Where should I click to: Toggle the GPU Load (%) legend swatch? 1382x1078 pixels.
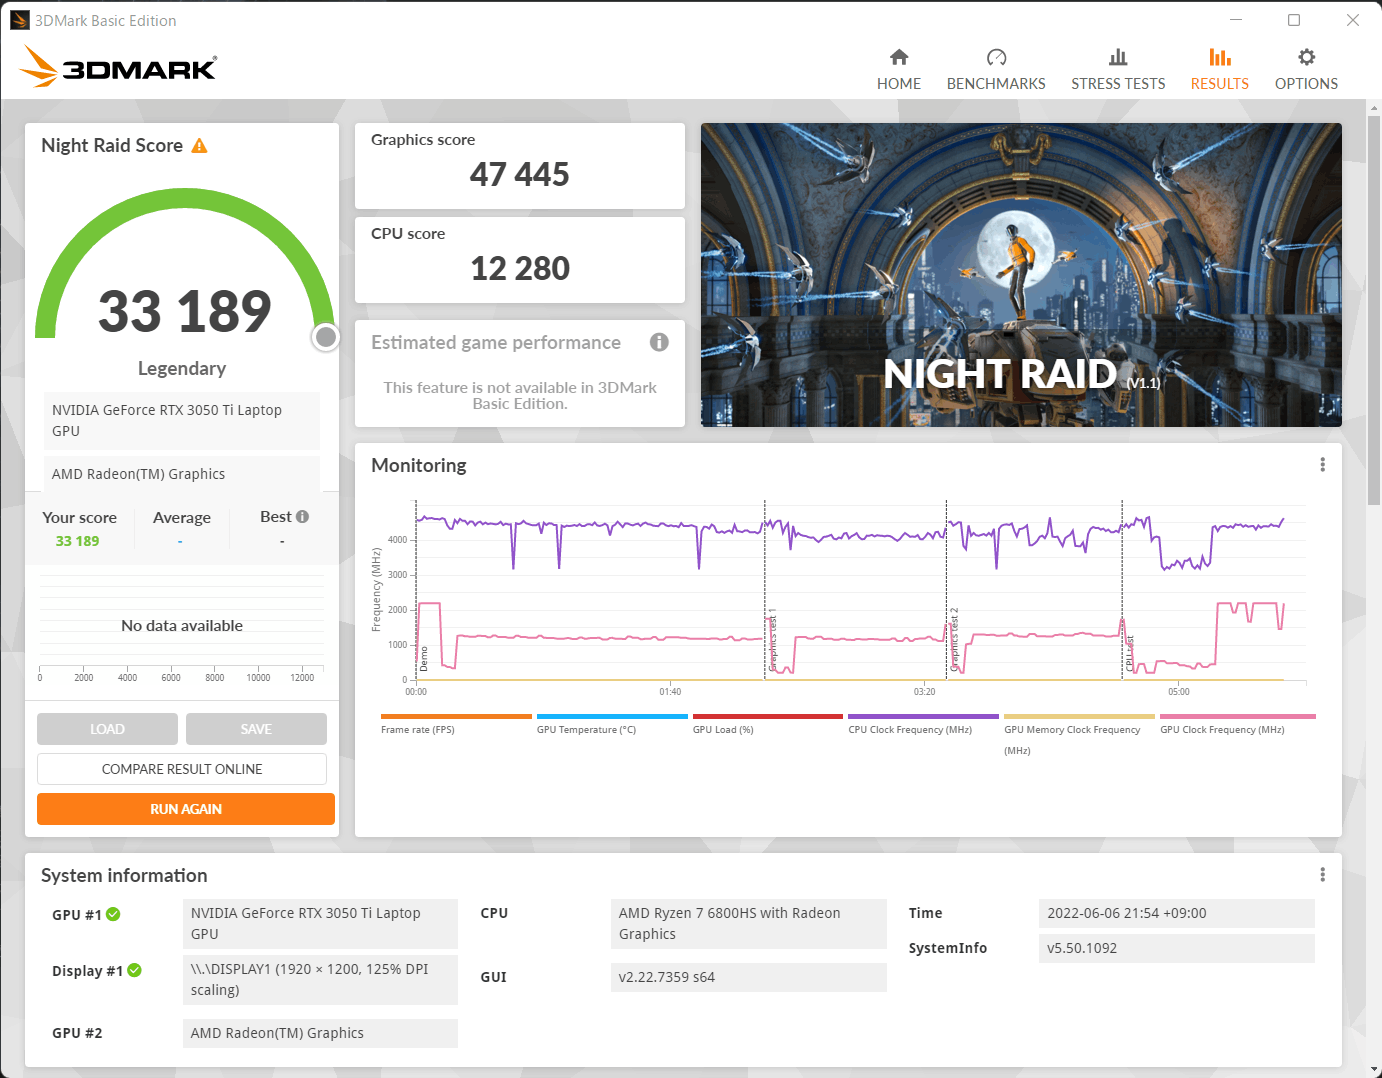pyautogui.click(x=768, y=717)
